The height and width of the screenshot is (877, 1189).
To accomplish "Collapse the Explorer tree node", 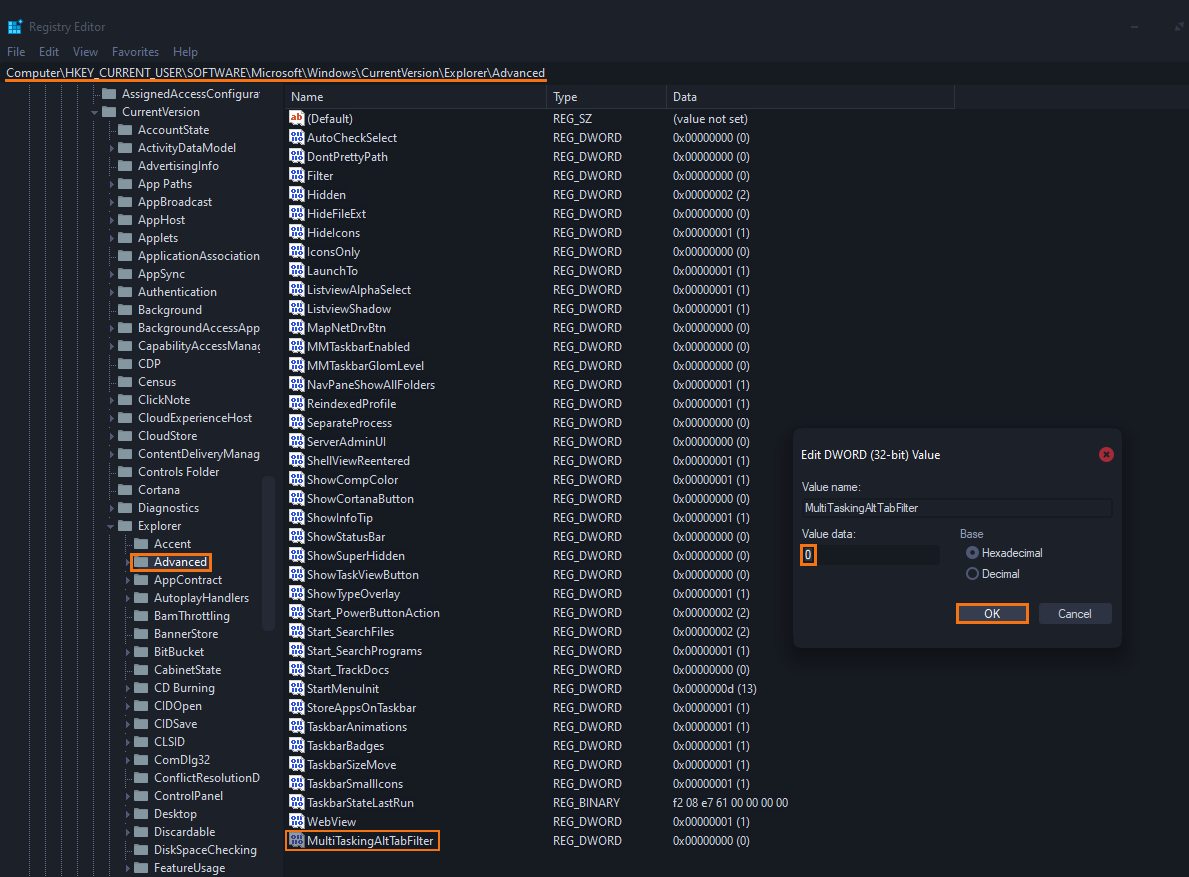I will 111,526.
